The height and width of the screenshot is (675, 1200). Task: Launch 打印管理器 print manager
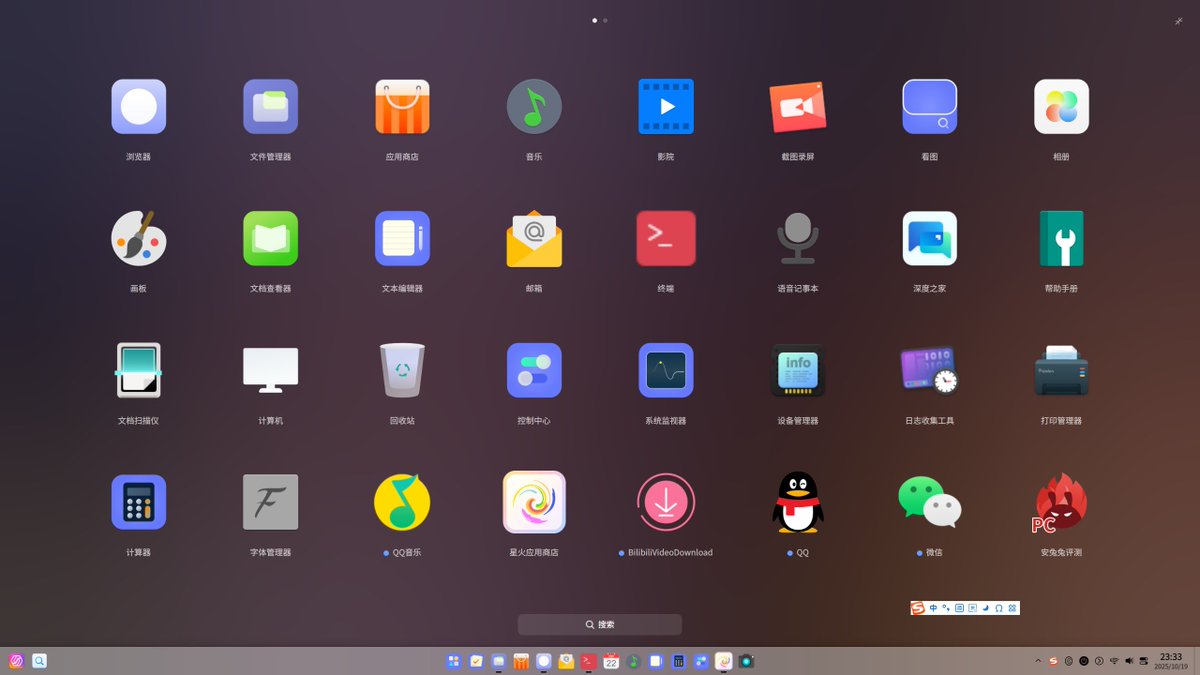(x=1061, y=370)
